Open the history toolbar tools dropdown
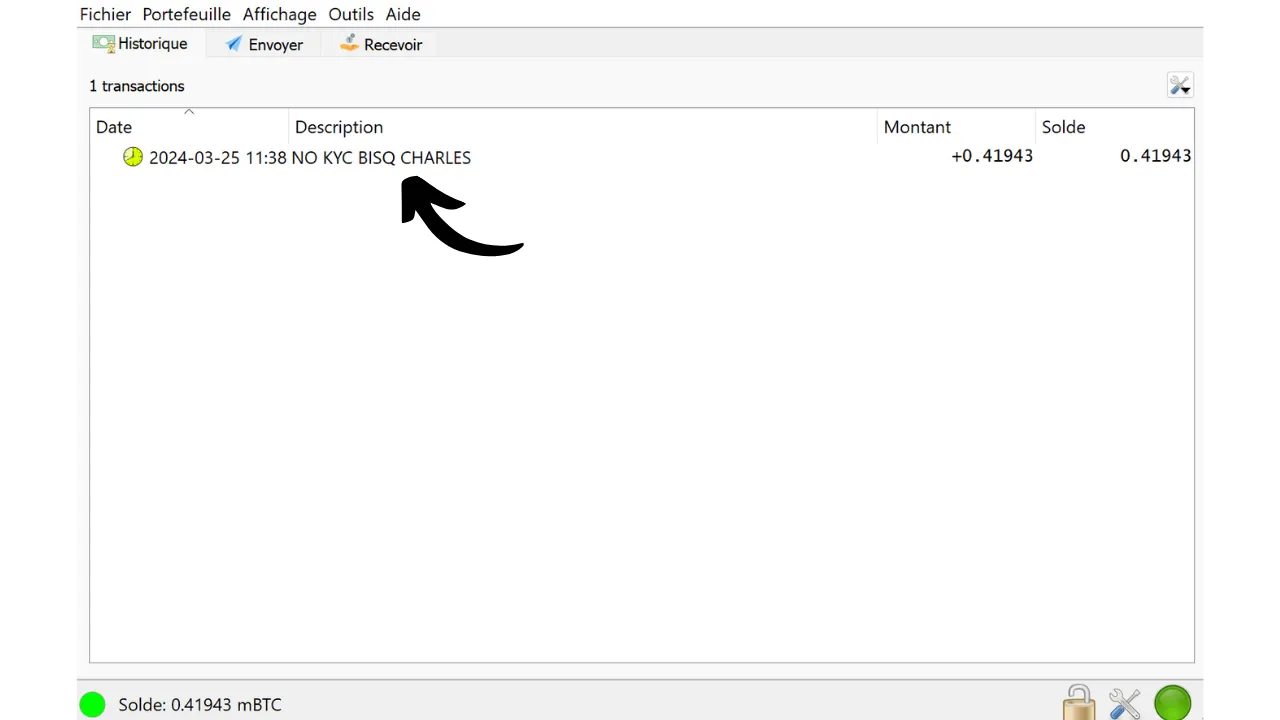Viewport: 1280px width, 720px height. [1180, 86]
